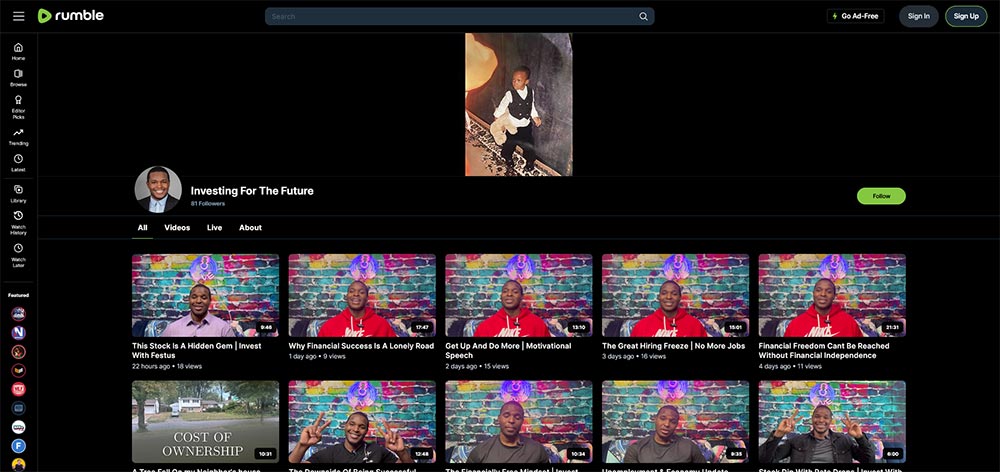This screenshot has width=1000, height=472.
Task: Open Financial Freedom Cant Be Reached thumbnail
Action: tap(832, 295)
